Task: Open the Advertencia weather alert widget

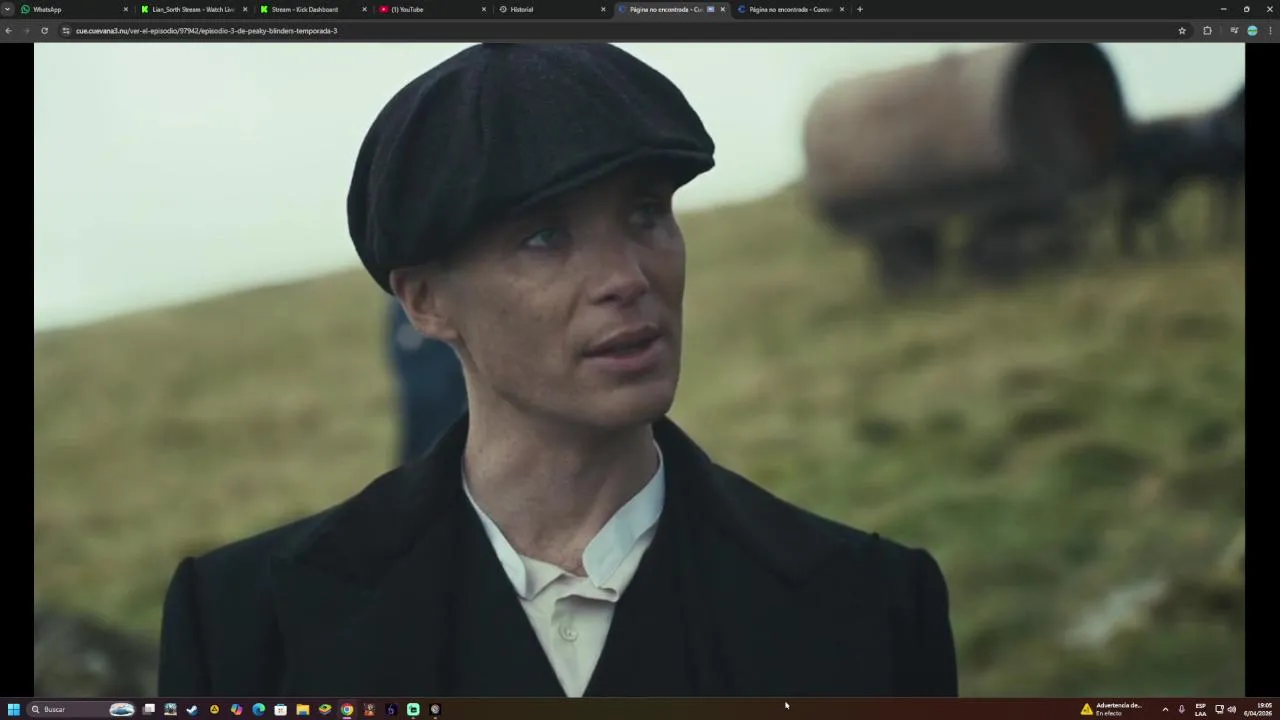Action: click(x=1111, y=709)
